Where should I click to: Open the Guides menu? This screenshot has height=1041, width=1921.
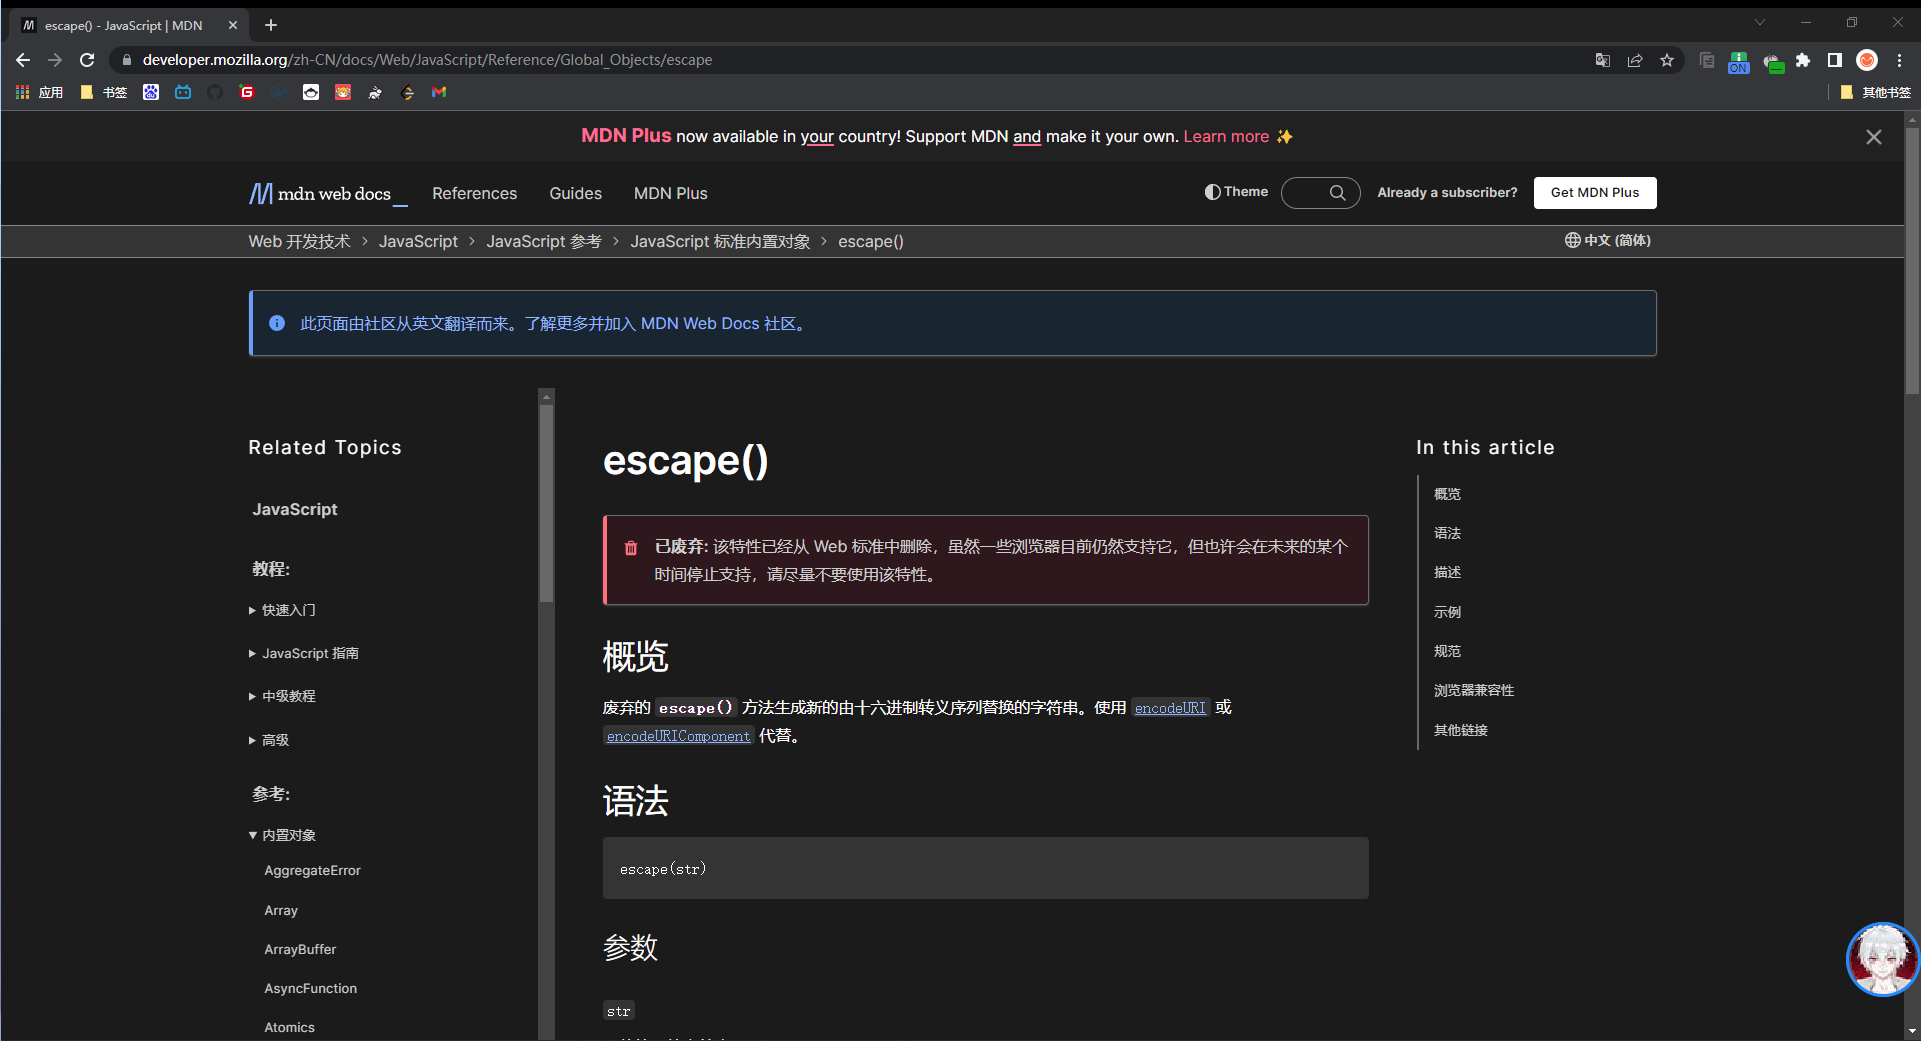(575, 193)
